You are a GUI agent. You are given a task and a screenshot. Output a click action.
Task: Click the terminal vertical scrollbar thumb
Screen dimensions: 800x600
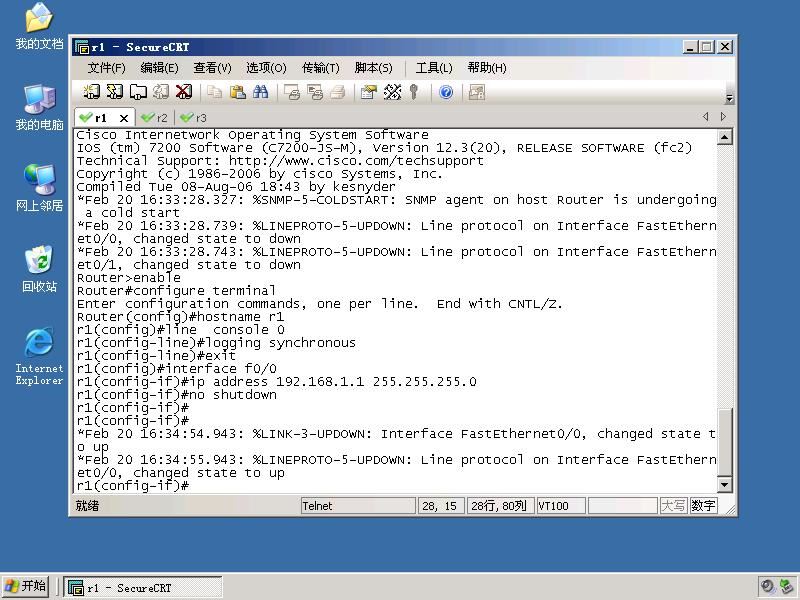(x=724, y=442)
